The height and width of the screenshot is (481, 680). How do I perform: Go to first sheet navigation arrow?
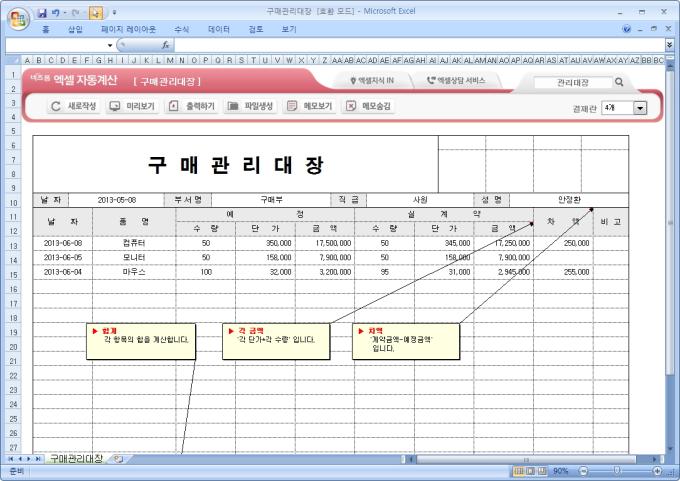[10, 459]
